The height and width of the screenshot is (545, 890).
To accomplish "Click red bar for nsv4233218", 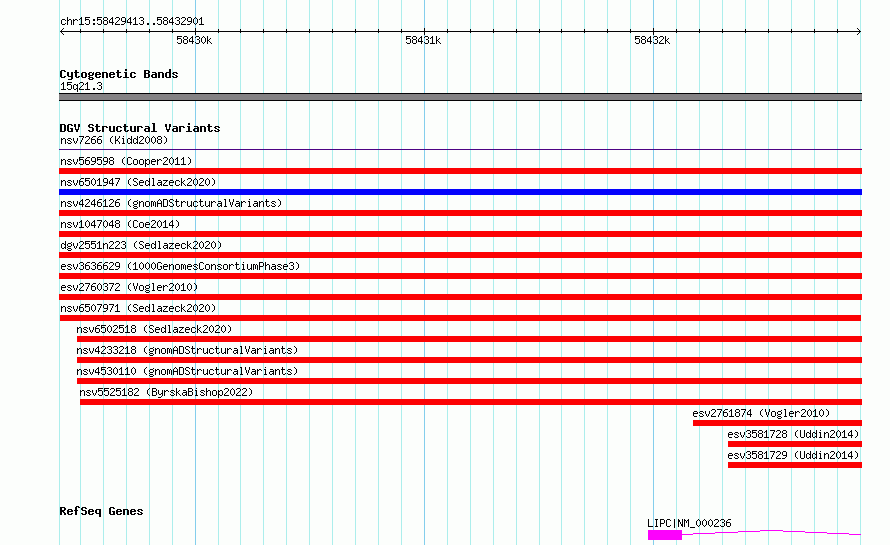I will click(x=469, y=360).
